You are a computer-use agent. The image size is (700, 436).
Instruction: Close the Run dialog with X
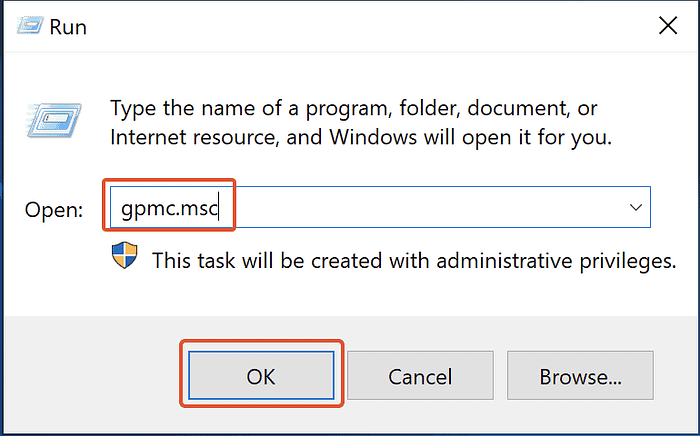point(667,26)
